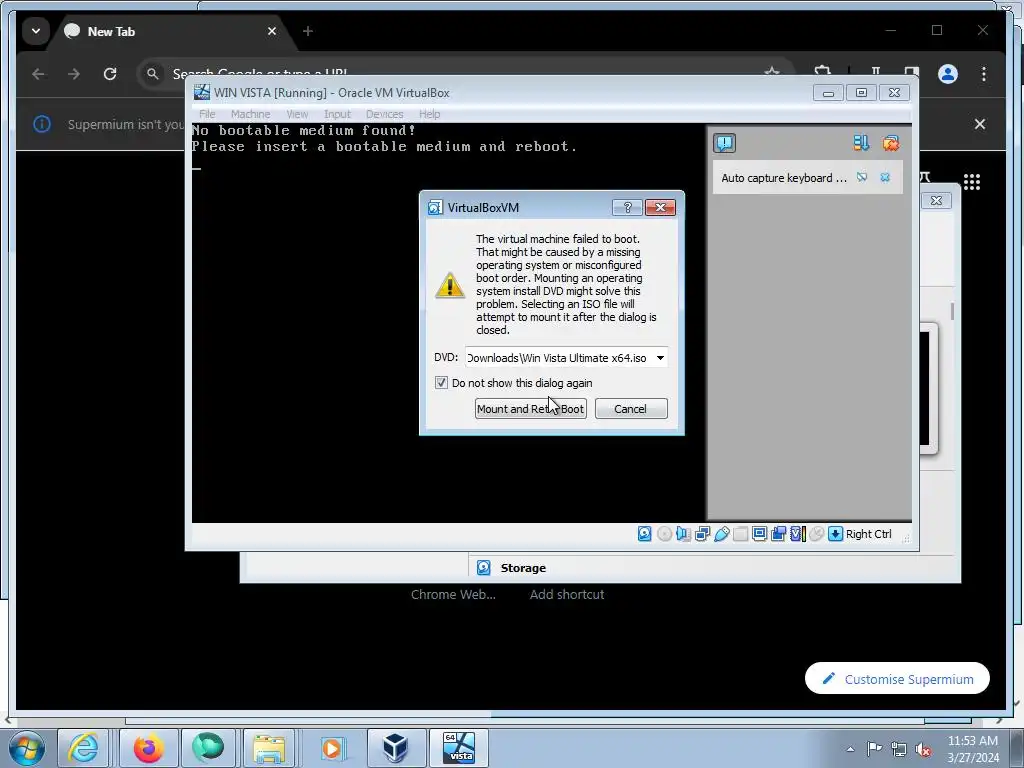Launch Internet Explorer from taskbar
The width and height of the screenshot is (1024, 768).
point(84,748)
